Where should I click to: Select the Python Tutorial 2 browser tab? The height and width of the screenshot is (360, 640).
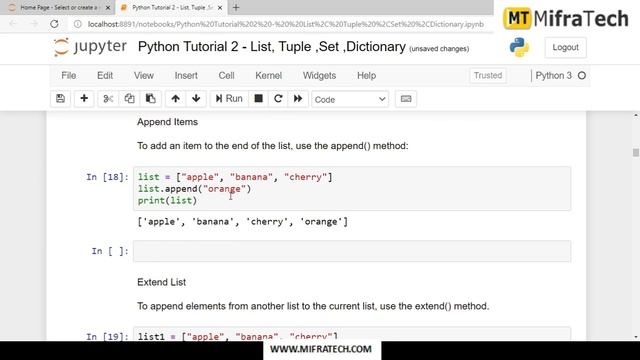[171, 7]
